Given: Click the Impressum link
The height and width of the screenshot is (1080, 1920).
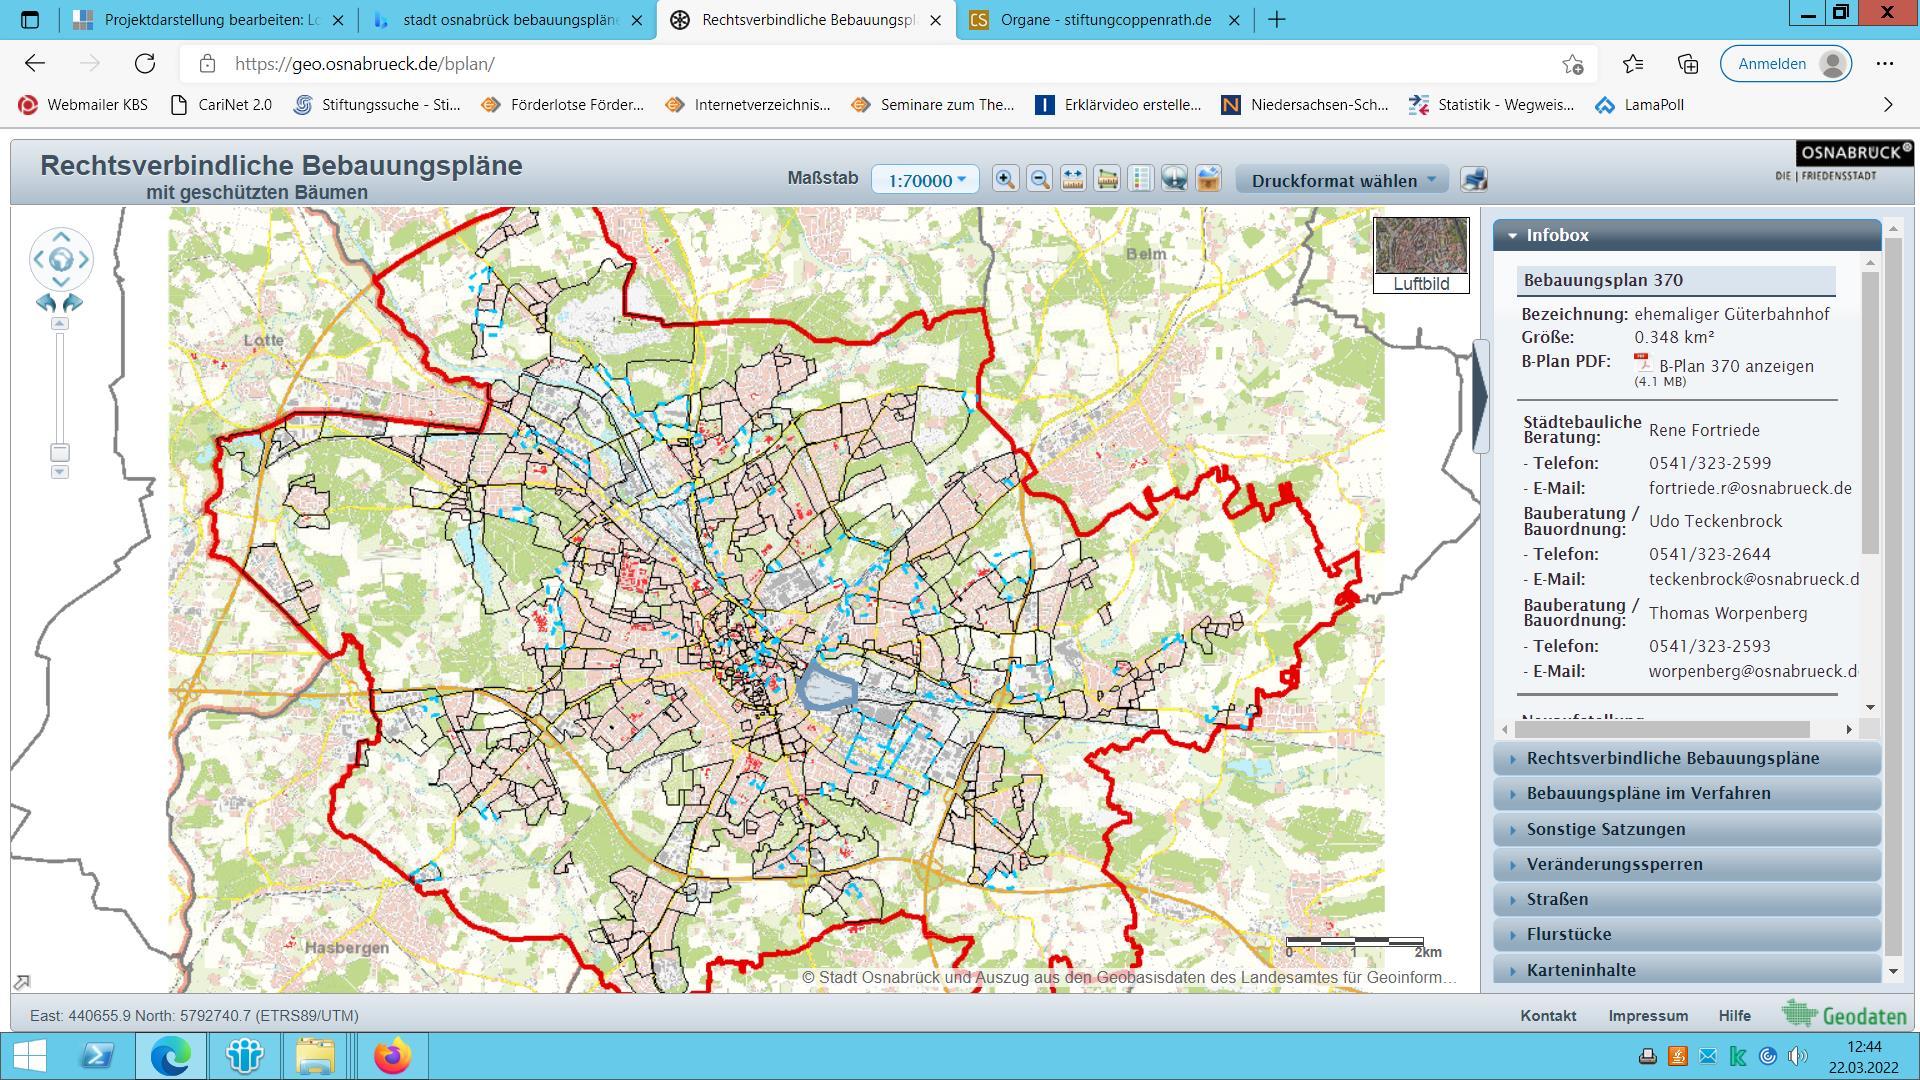Looking at the screenshot, I should [x=1647, y=1015].
